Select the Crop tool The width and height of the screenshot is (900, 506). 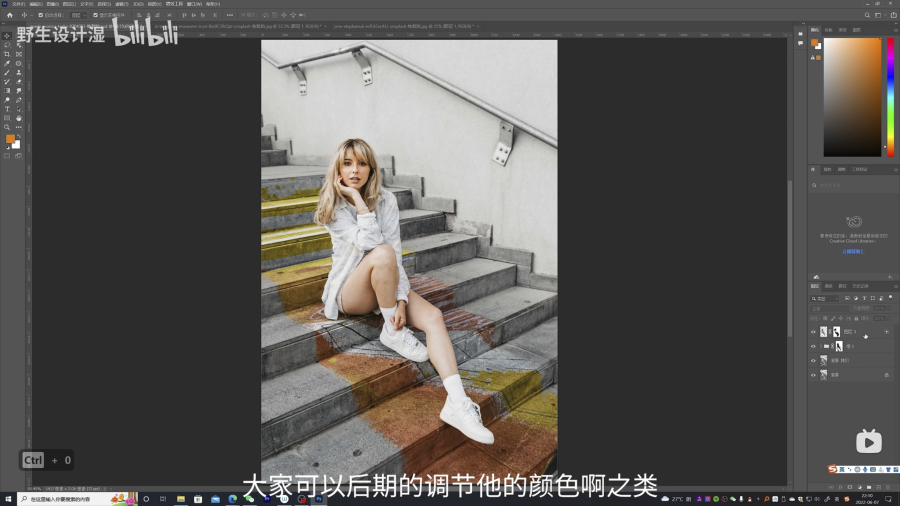click(x=7, y=54)
